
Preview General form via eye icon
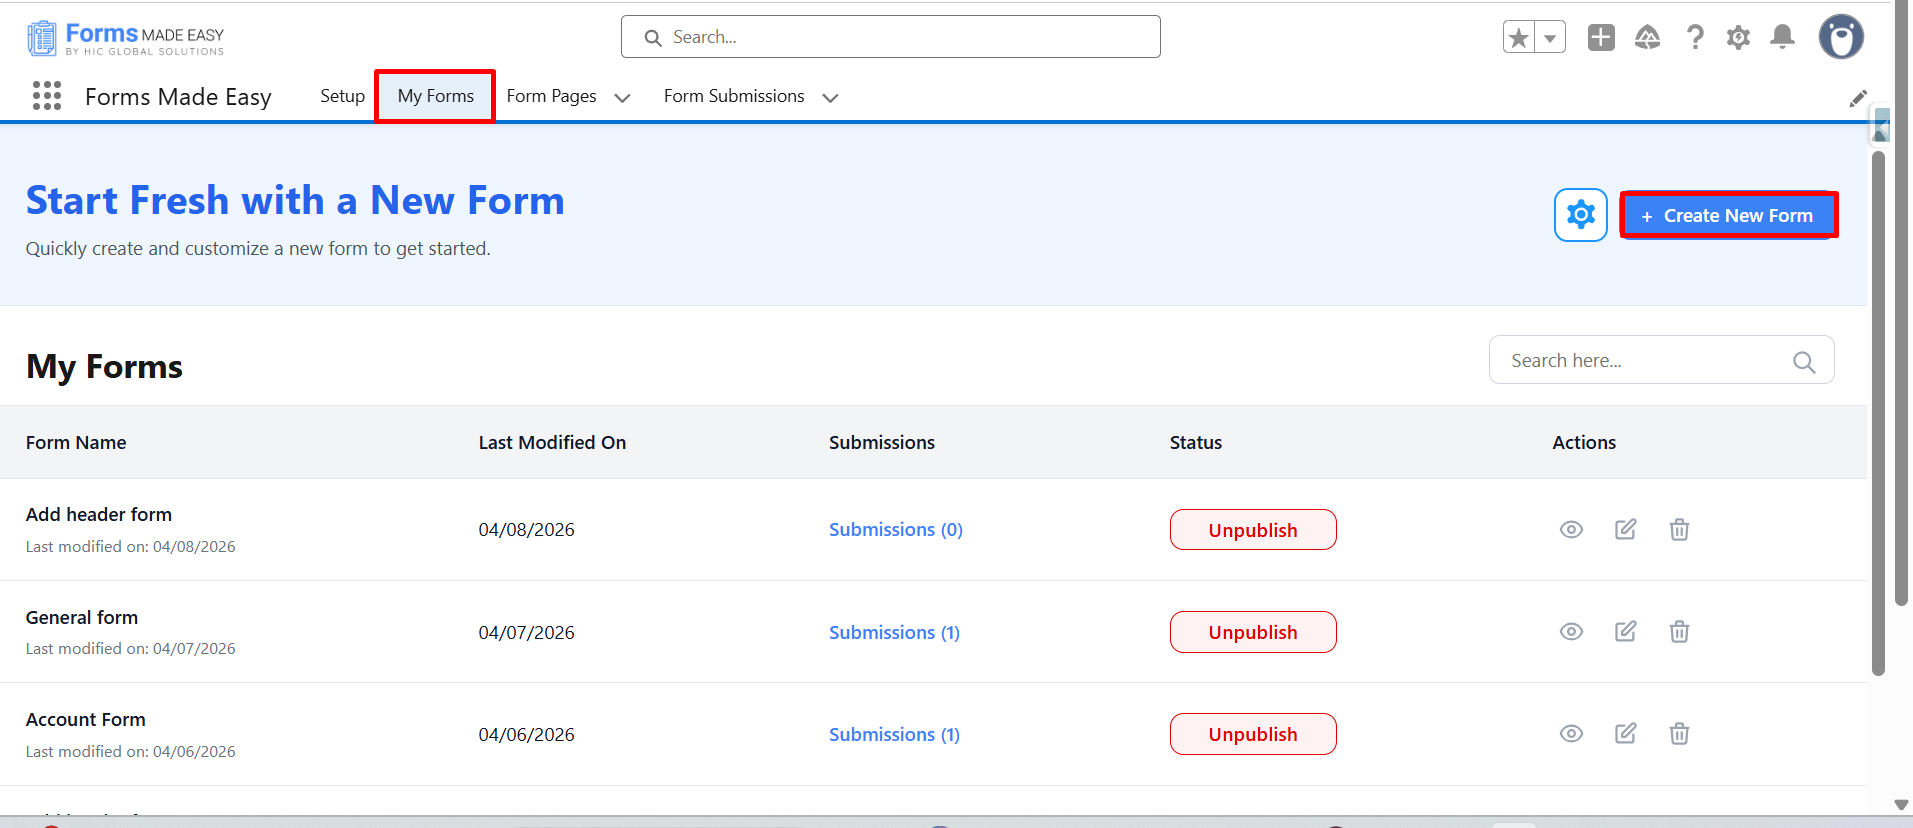[1571, 631]
